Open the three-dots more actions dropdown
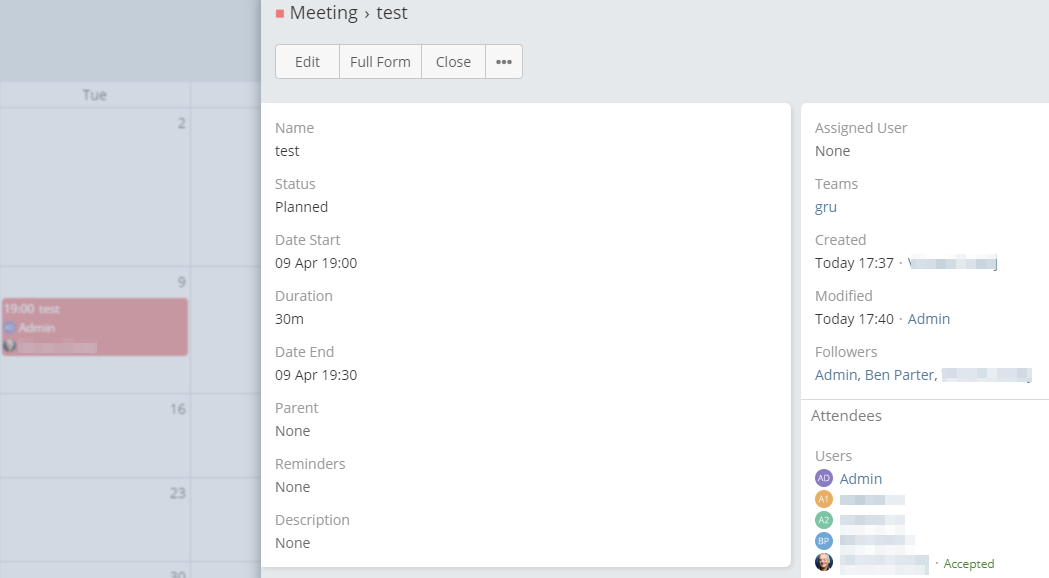This screenshot has width=1049, height=578. (504, 62)
